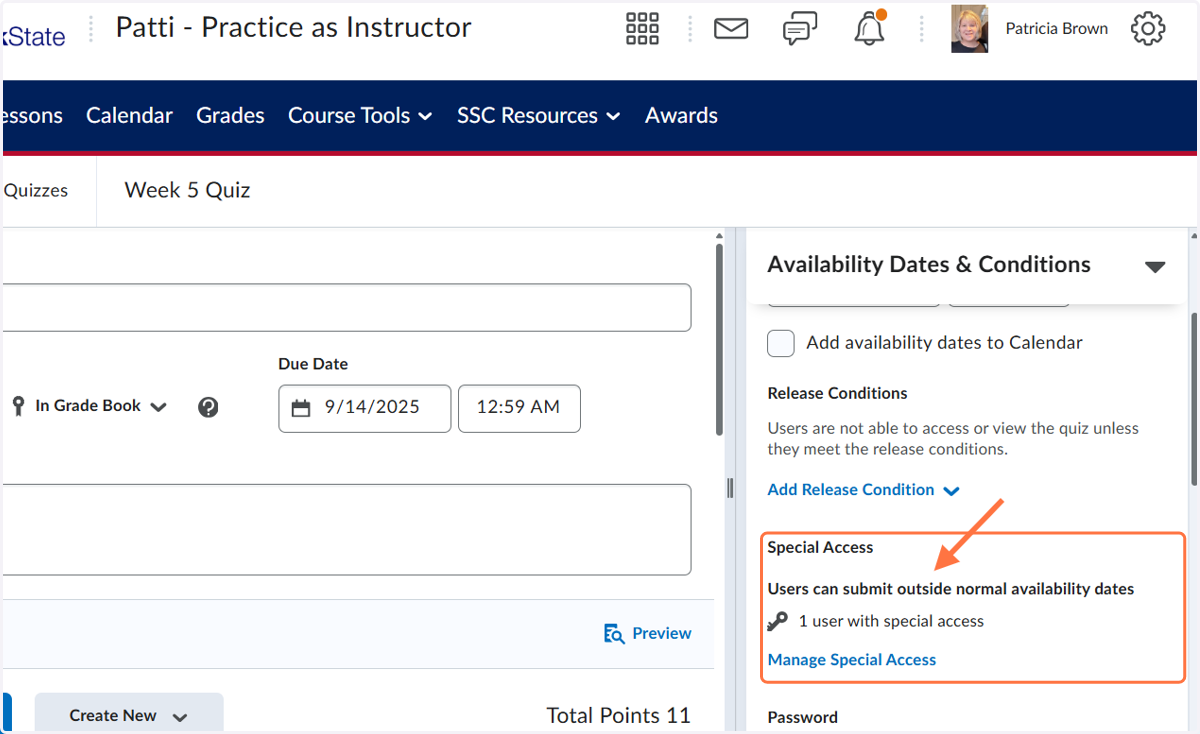Click the due date 9/14/2025 field

pyautogui.click(x=365, y=408)
